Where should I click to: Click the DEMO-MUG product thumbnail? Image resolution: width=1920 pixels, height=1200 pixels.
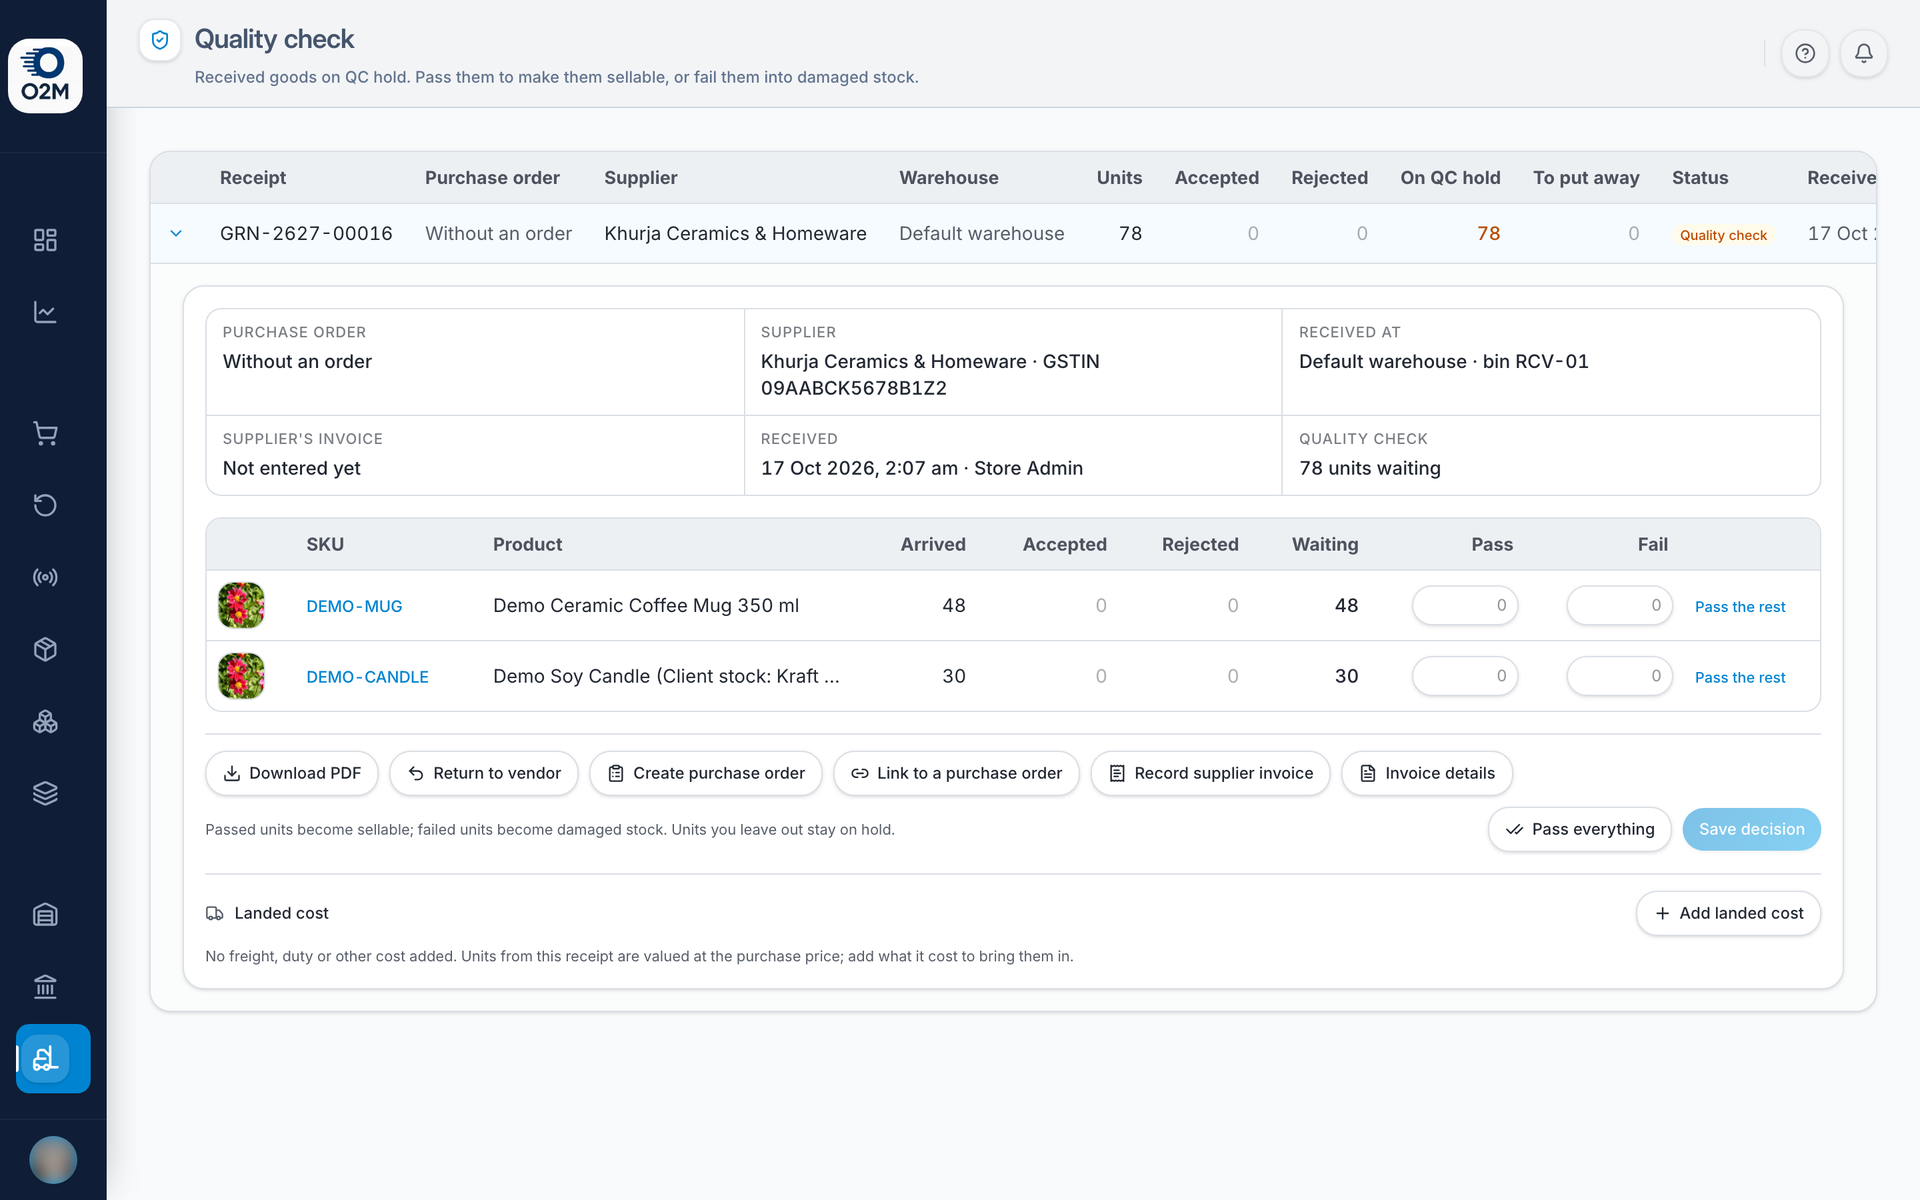(241, 605)
